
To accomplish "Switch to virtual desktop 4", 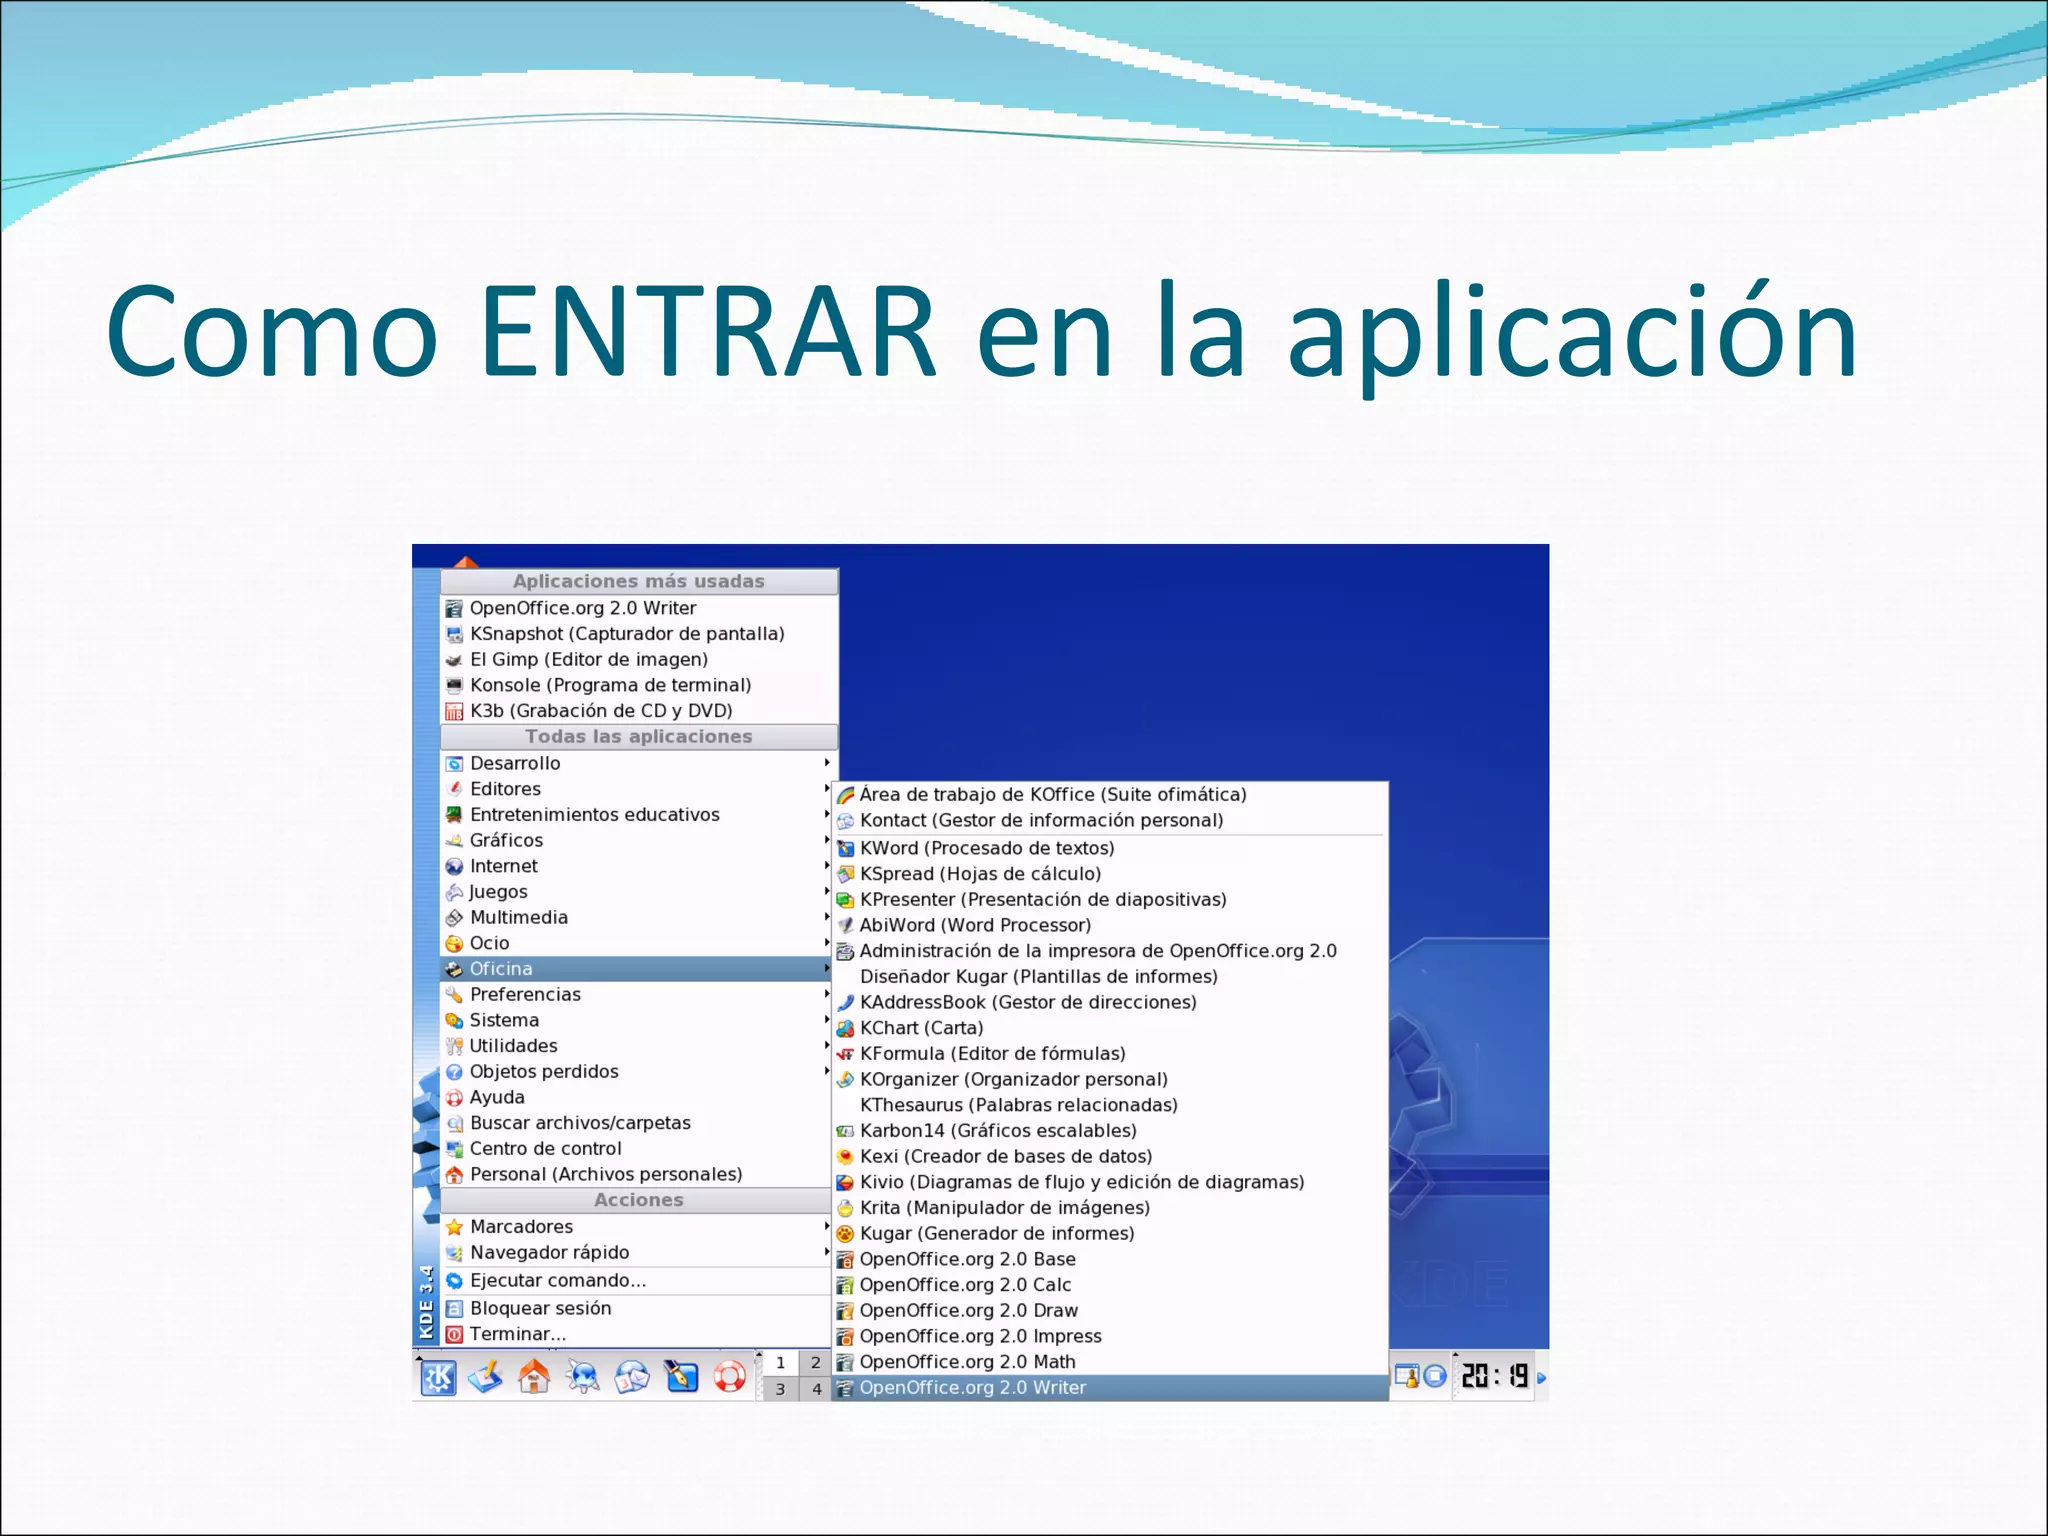I will pyautogui.click(x=815, y=1389).
